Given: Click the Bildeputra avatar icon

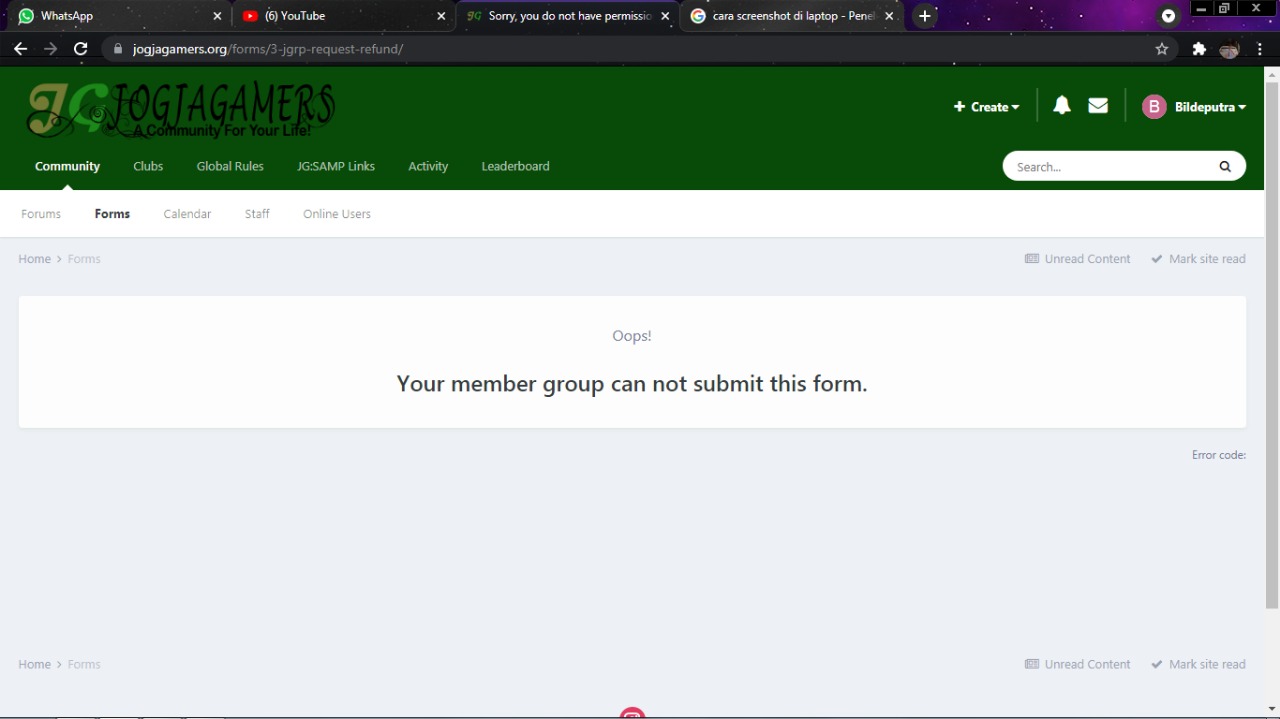Looking at the screenshot, I should (x=1154, y=107).
